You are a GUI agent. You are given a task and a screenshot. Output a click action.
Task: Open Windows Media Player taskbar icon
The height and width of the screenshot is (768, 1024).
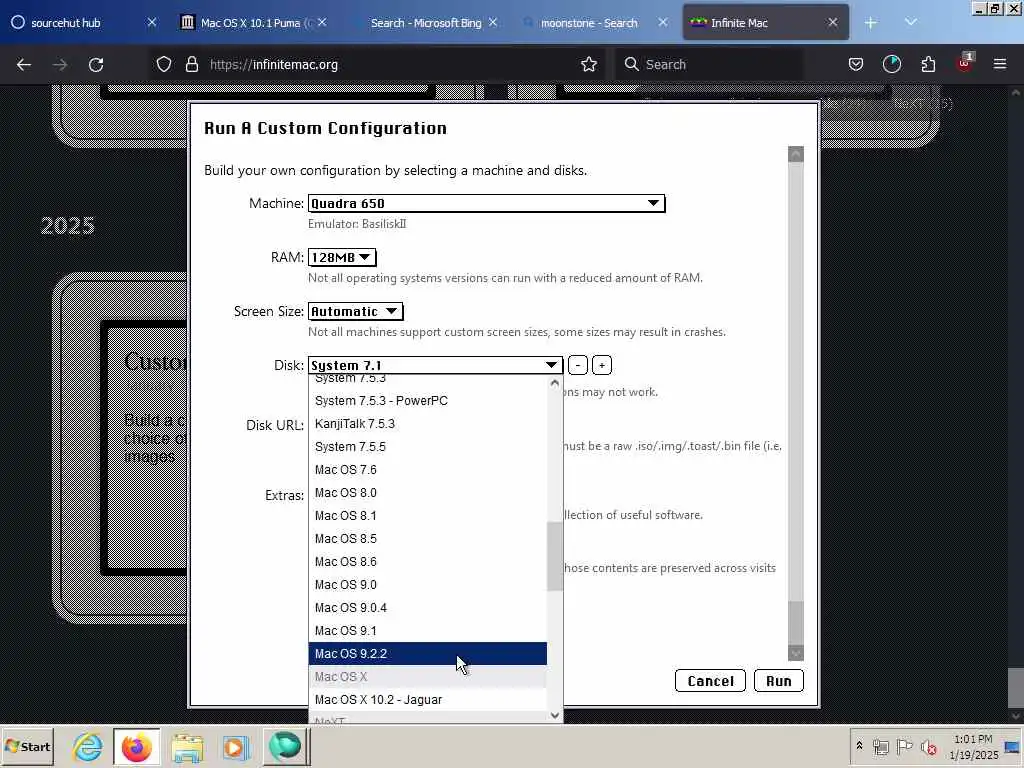236,746
